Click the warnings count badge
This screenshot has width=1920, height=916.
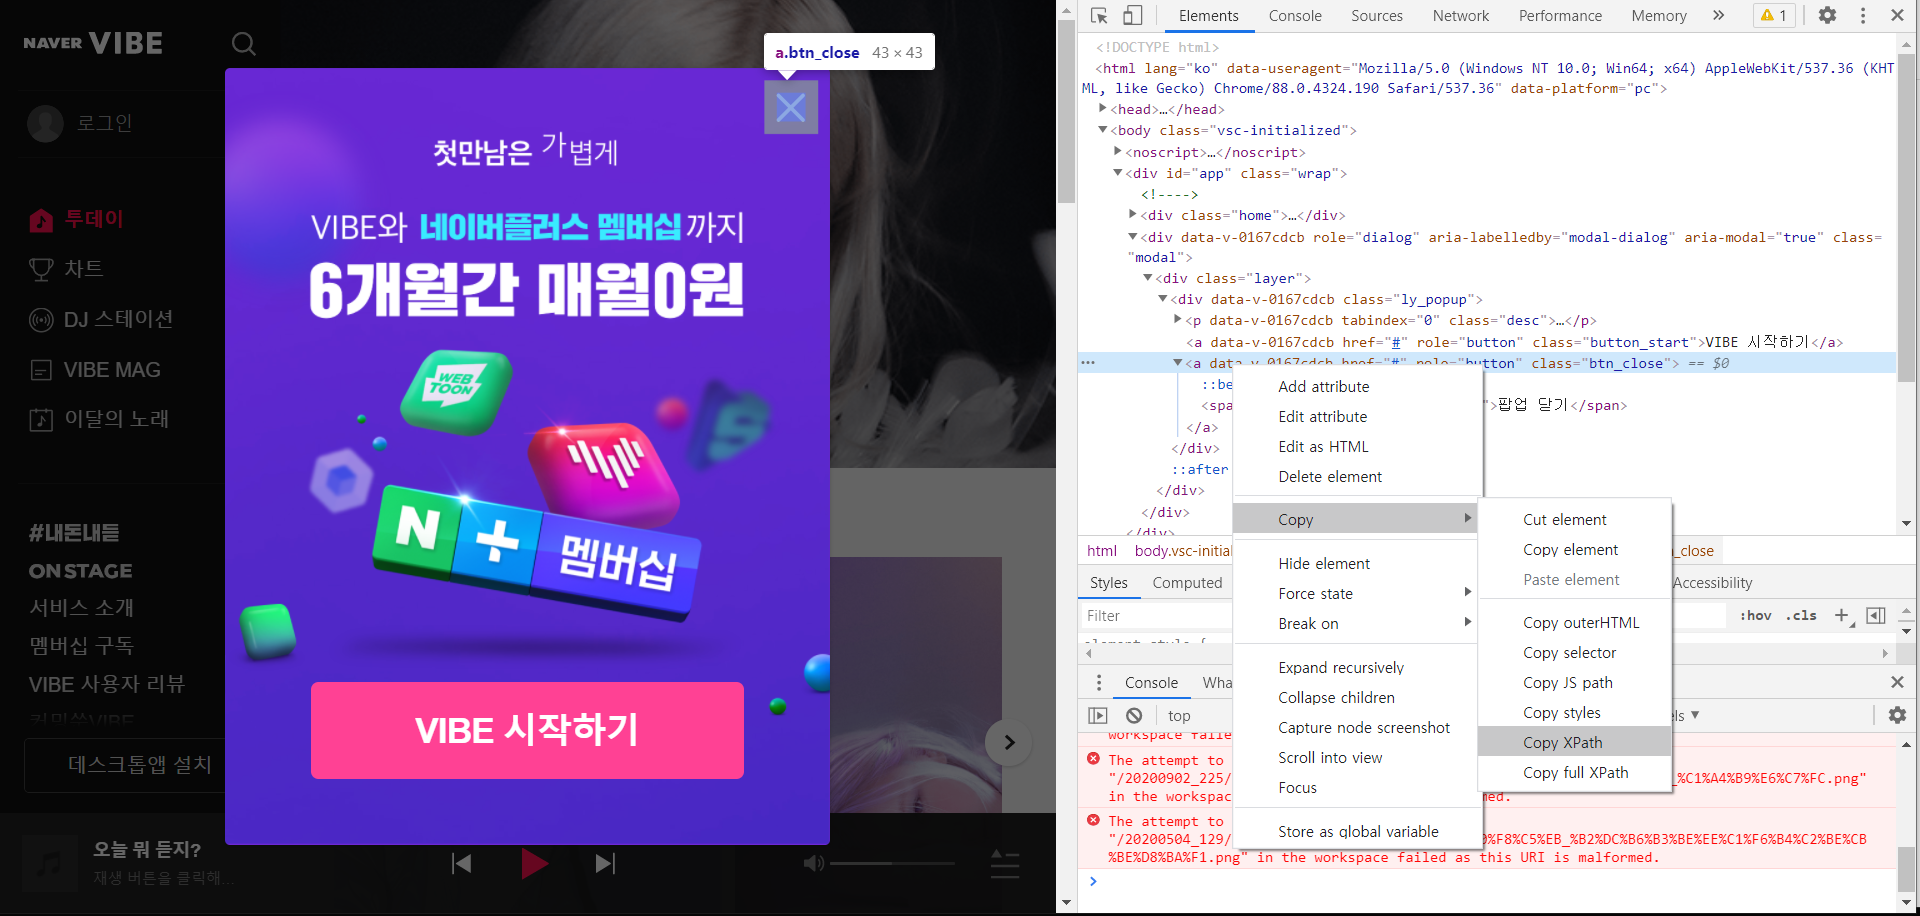point(1774,16)
